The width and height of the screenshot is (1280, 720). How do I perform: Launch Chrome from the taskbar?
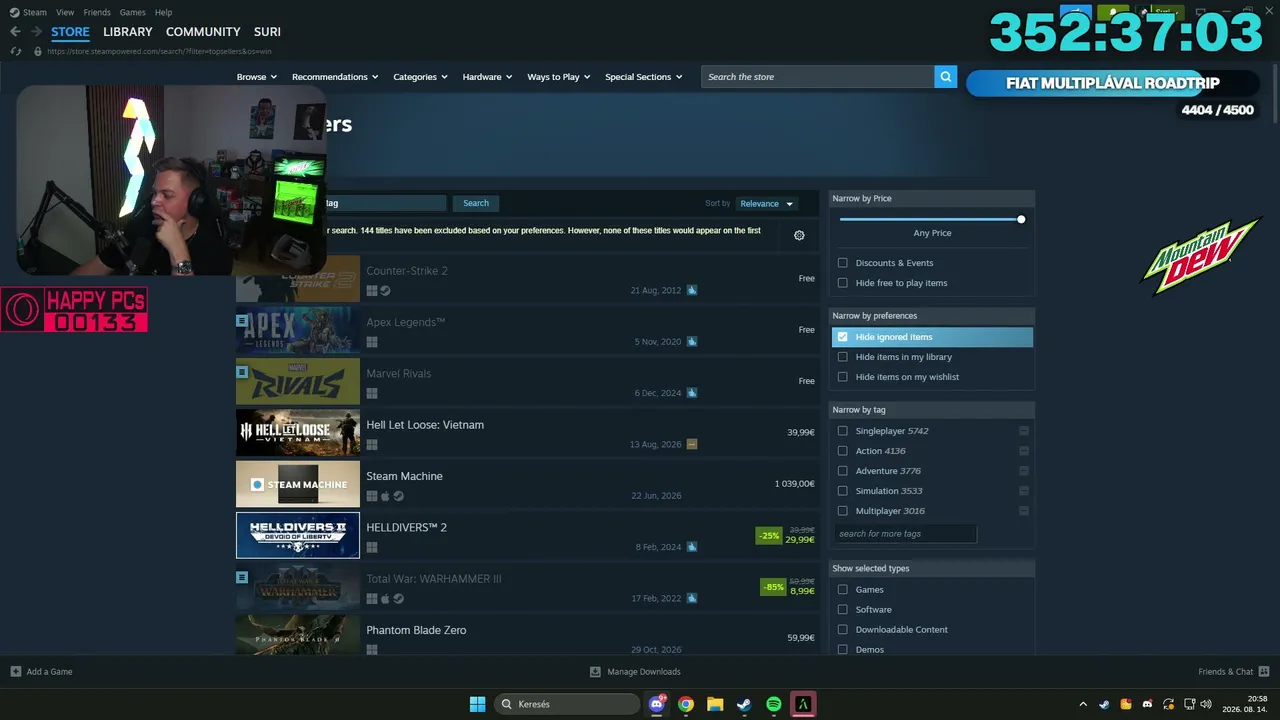(686, 704)
